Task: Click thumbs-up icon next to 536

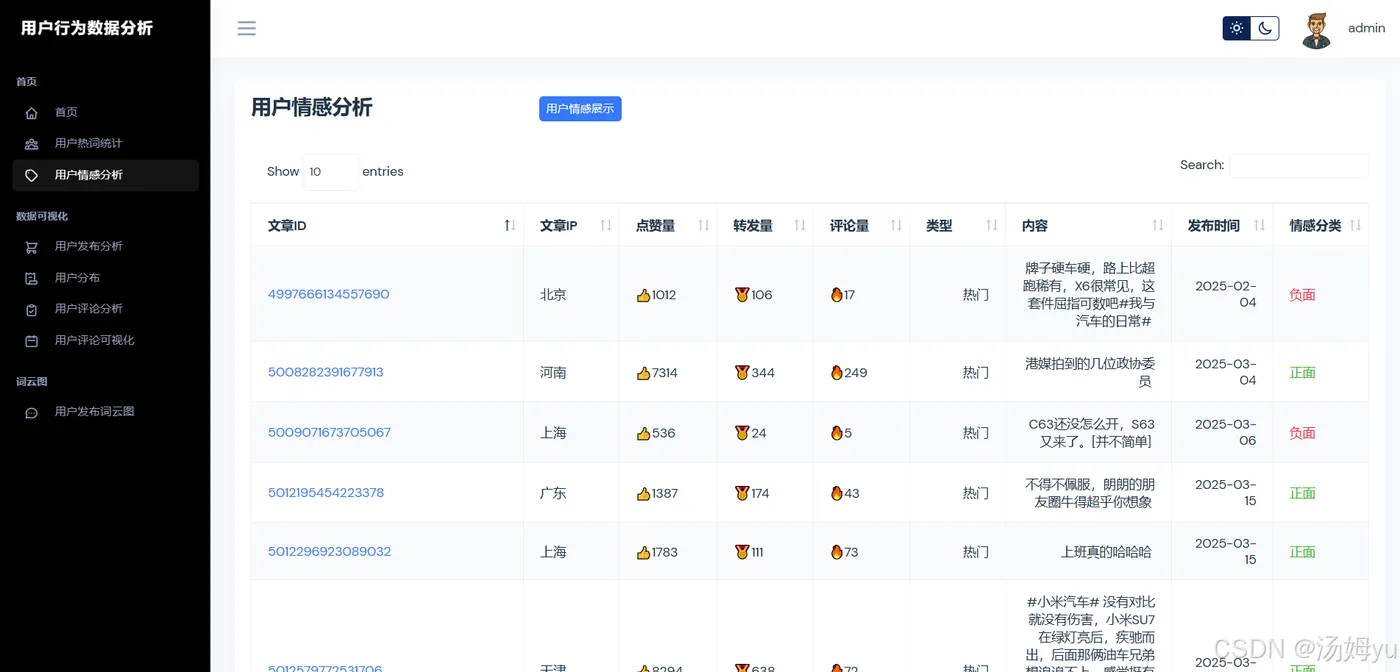Action: [x=643, y=433]
